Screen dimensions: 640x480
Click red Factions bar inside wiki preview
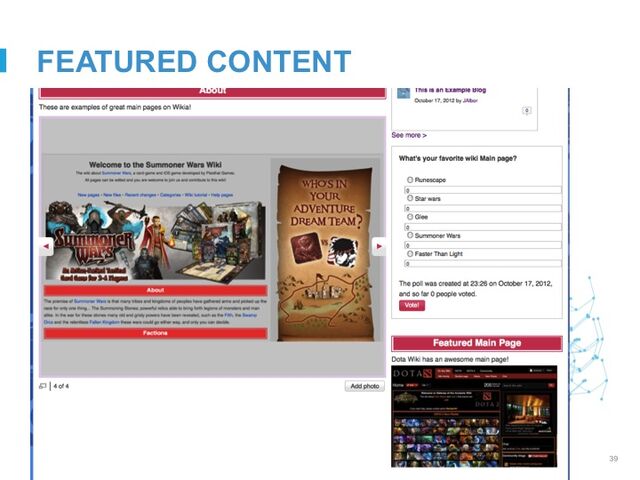(x=156, y=333)
